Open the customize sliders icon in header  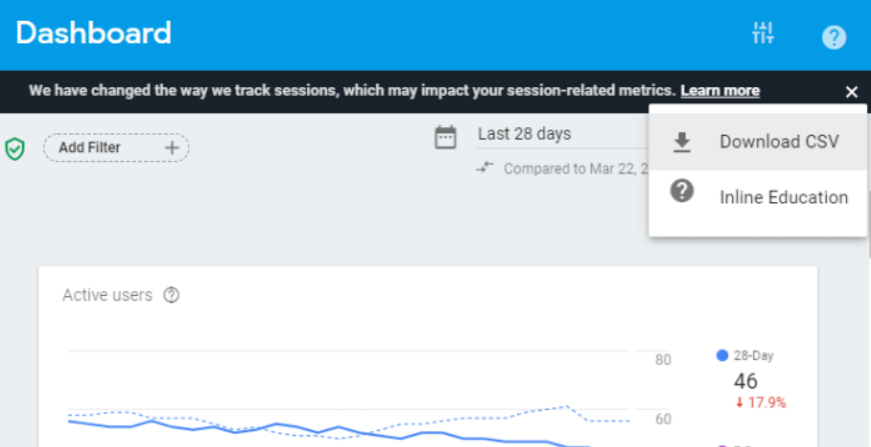763,33
